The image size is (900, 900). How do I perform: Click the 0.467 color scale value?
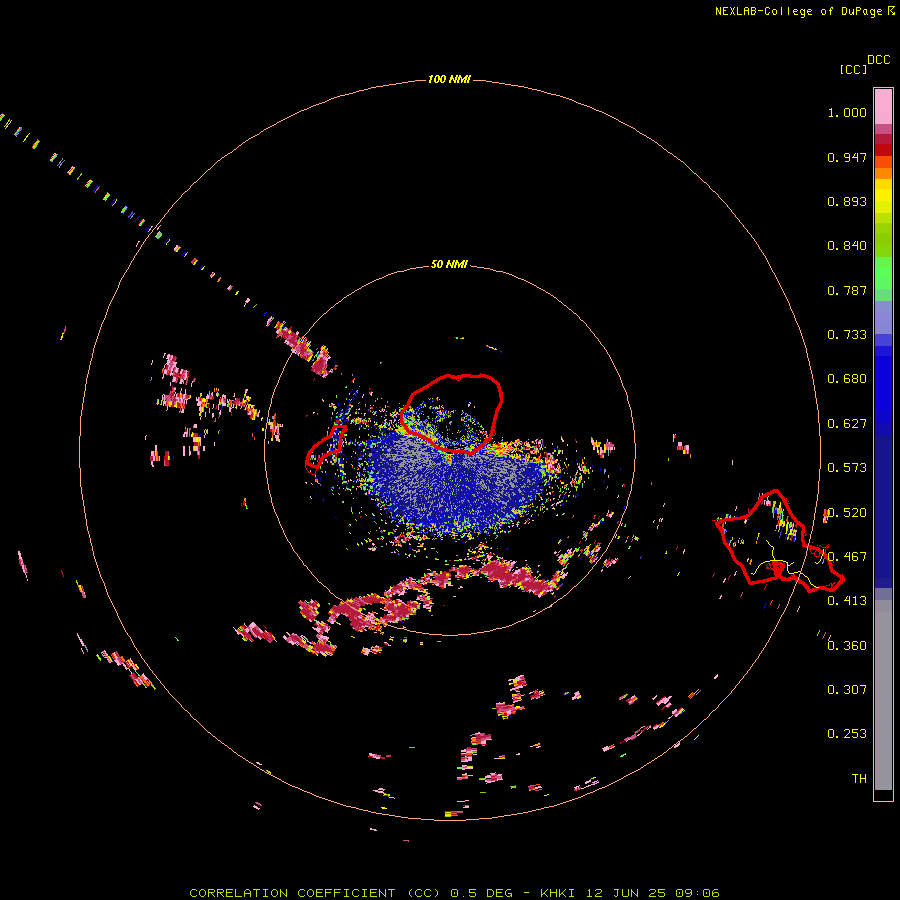[x=847, y=557]
